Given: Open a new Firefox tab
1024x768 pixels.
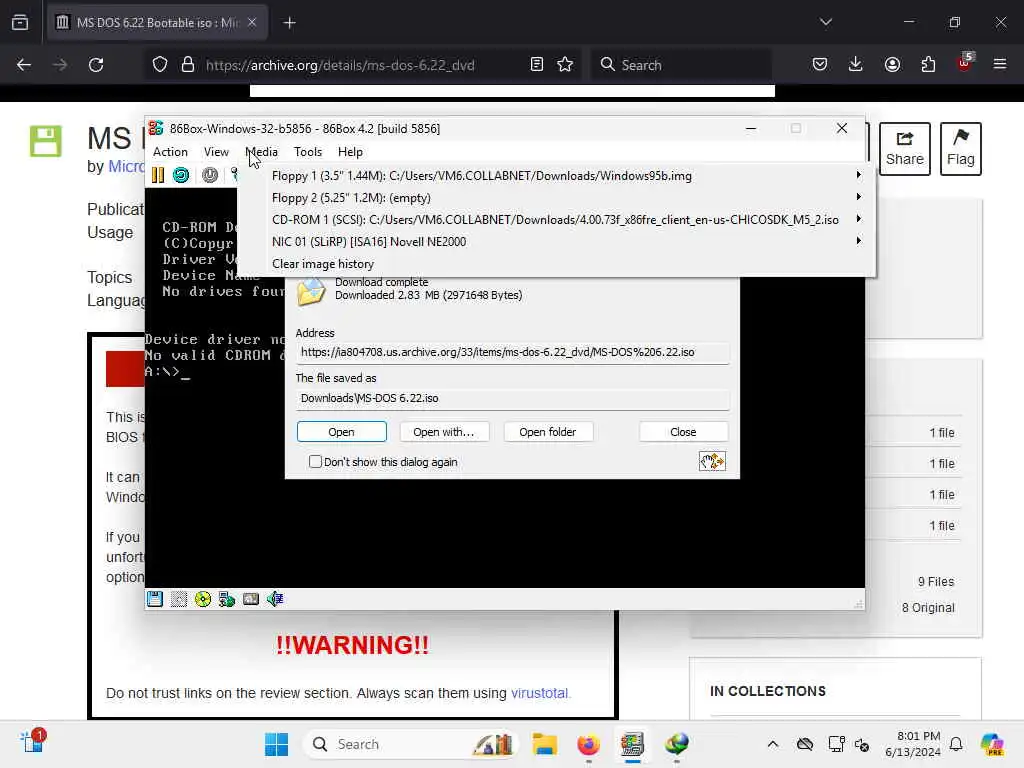Looking at the screenshot, I should 289,23.
